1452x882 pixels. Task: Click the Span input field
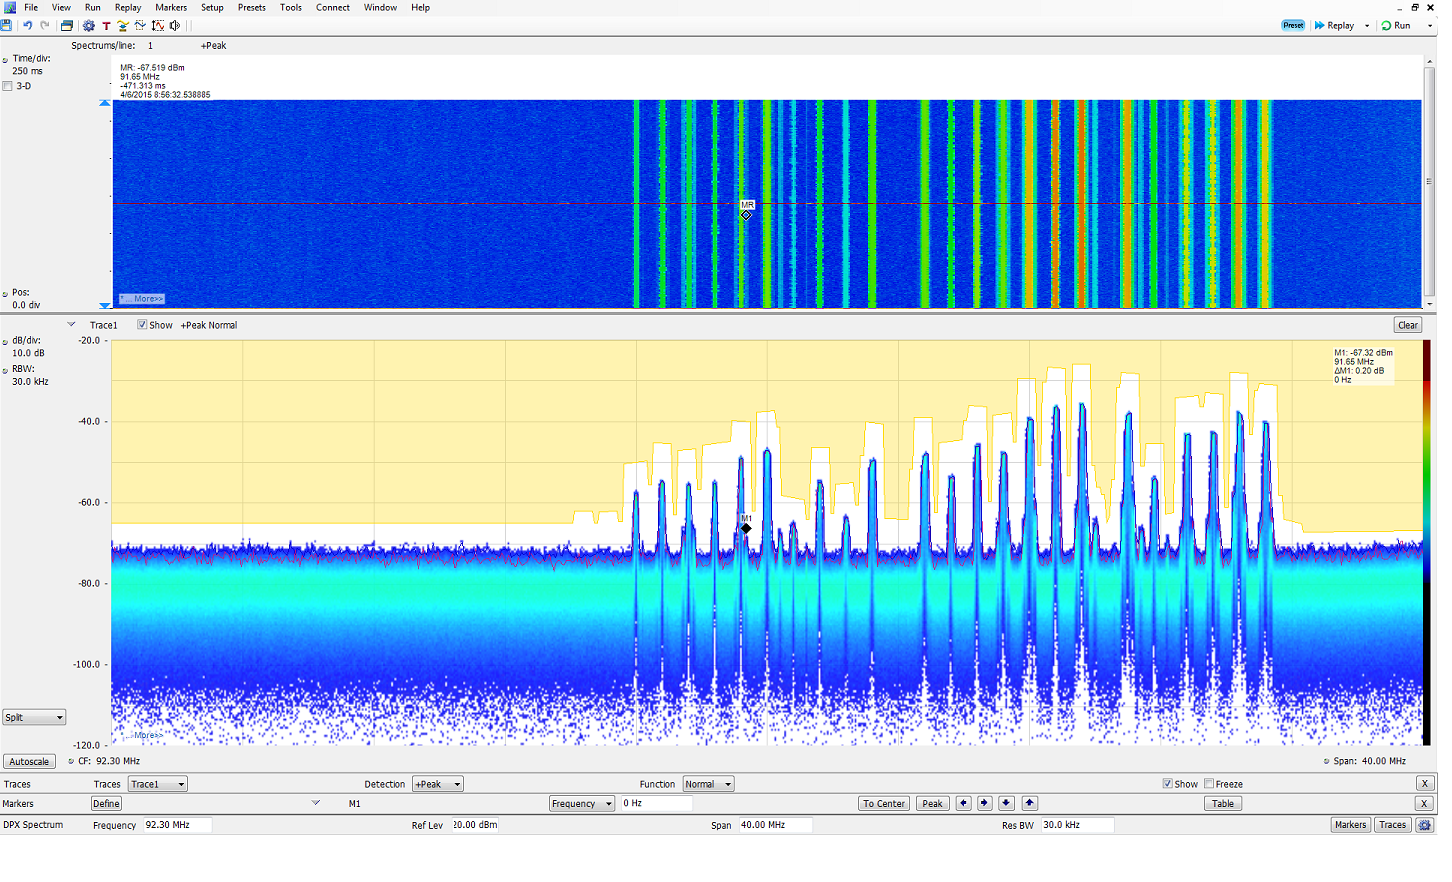775,825
